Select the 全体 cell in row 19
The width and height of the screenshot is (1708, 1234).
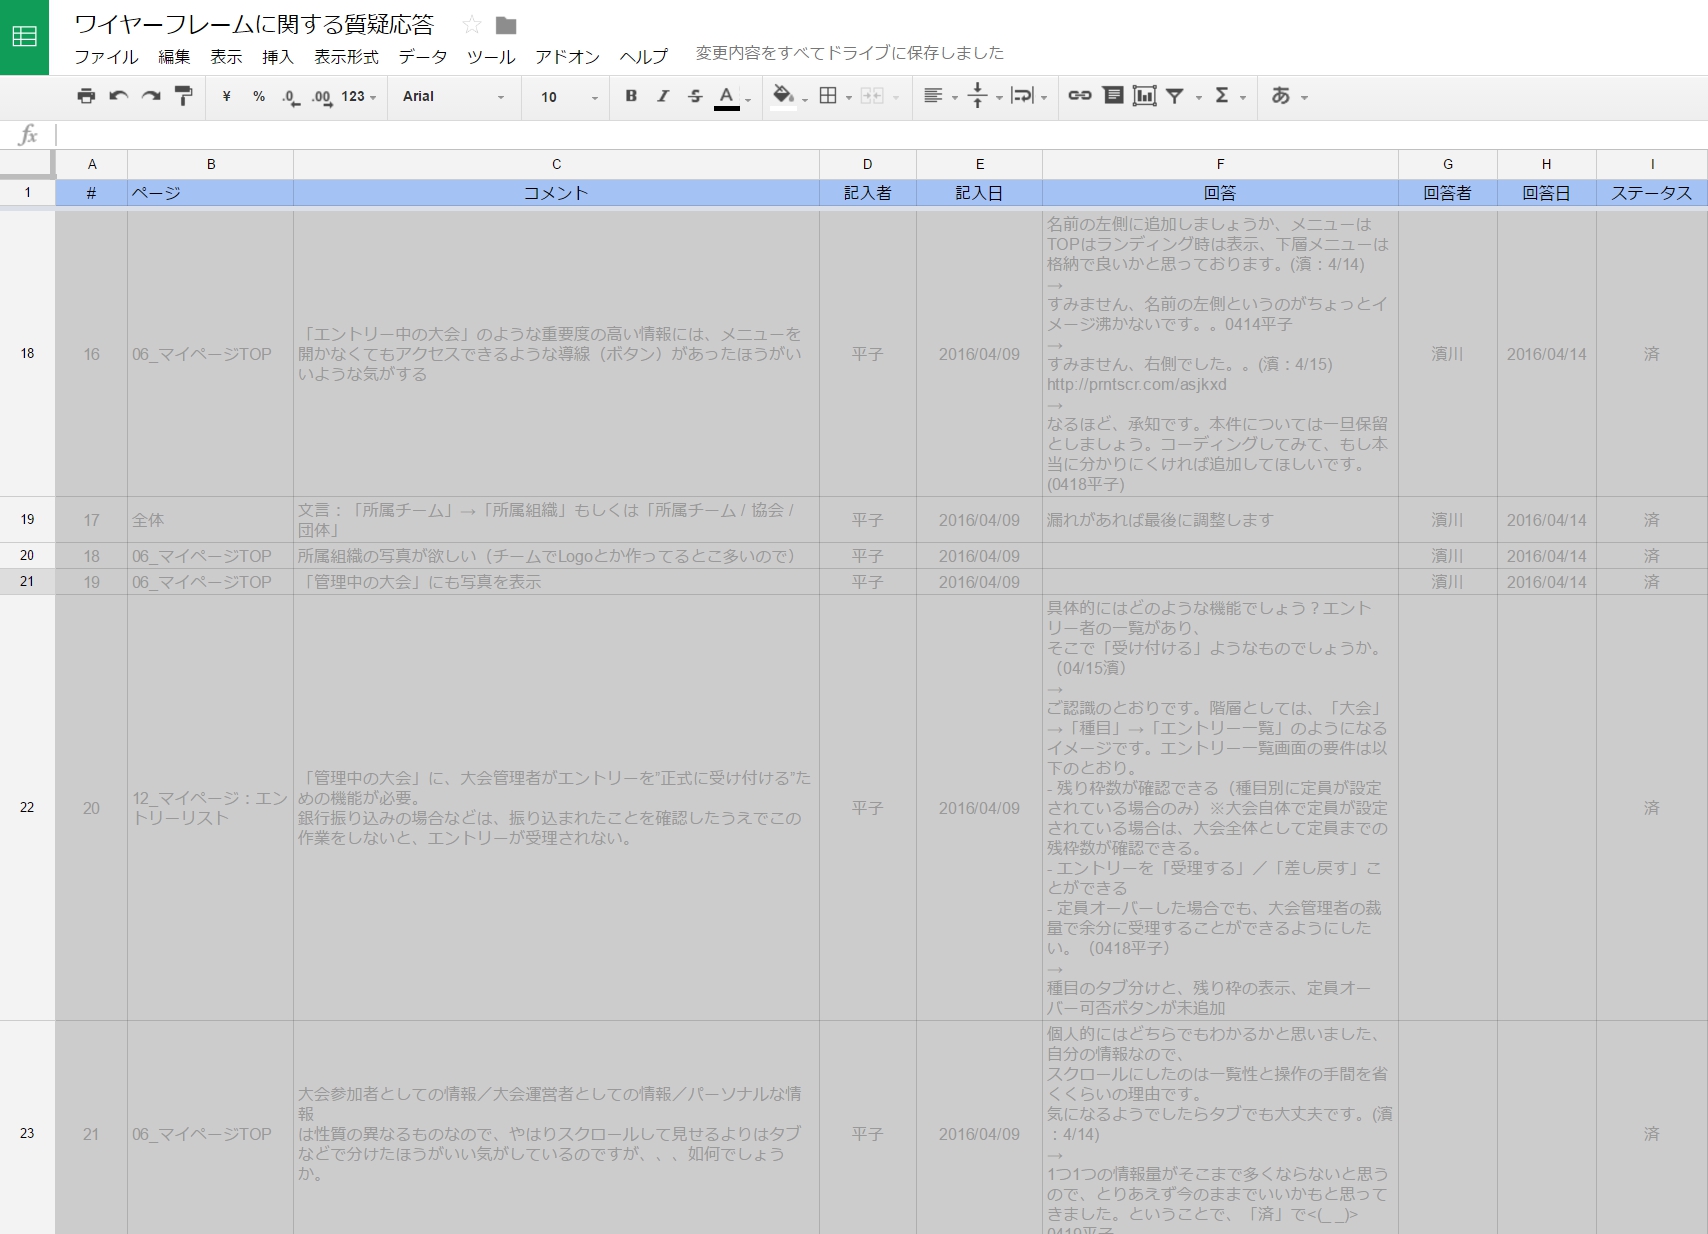[x=210, y=520]
